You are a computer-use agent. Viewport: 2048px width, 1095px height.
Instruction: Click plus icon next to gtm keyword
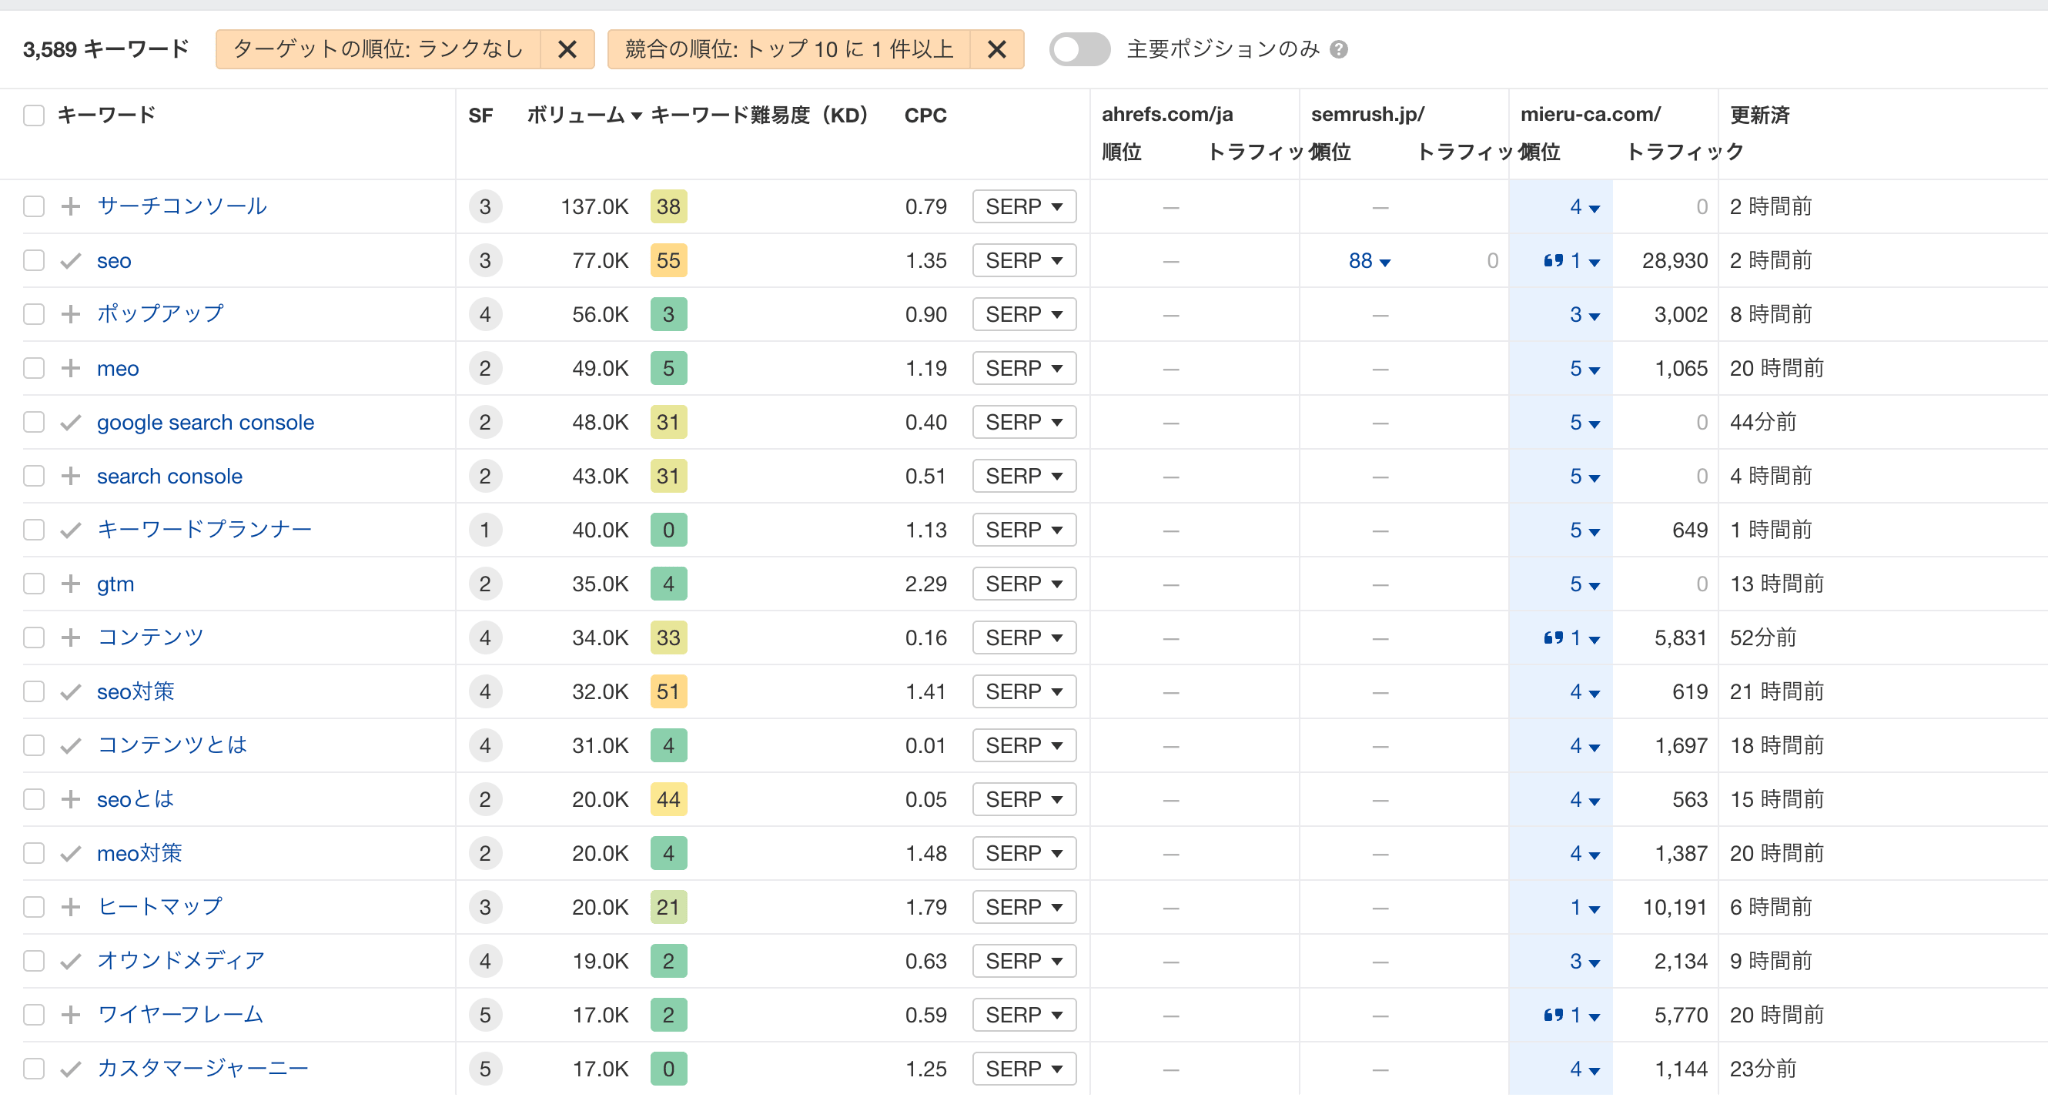[x=70, y=584]
